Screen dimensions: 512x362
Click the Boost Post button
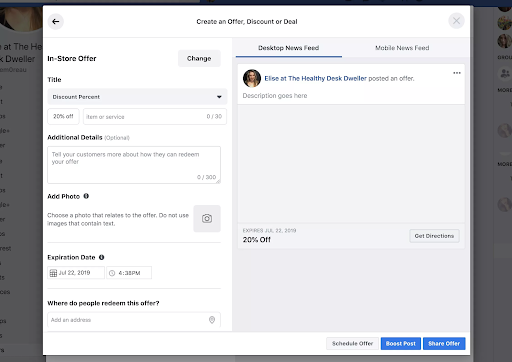point(401,343)
